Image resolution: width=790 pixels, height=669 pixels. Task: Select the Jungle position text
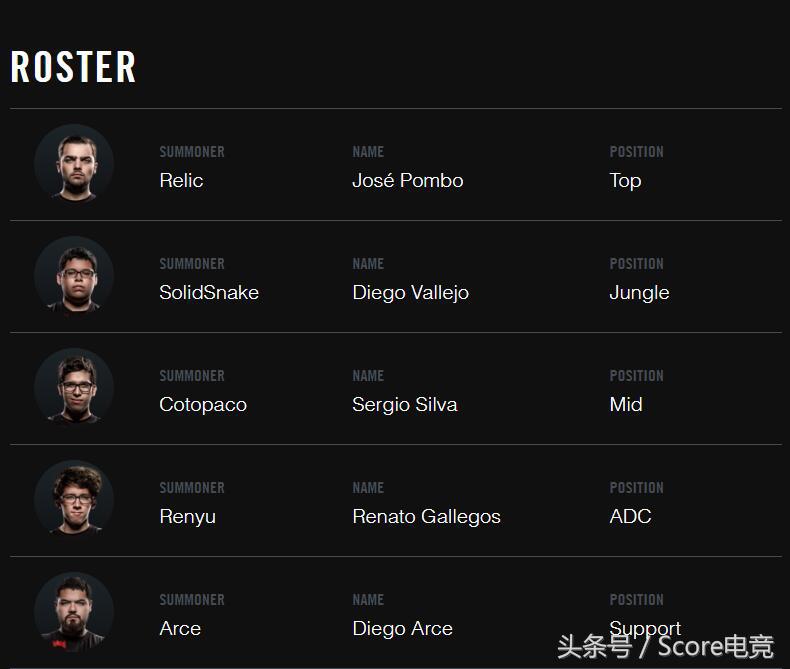point(639,293)
